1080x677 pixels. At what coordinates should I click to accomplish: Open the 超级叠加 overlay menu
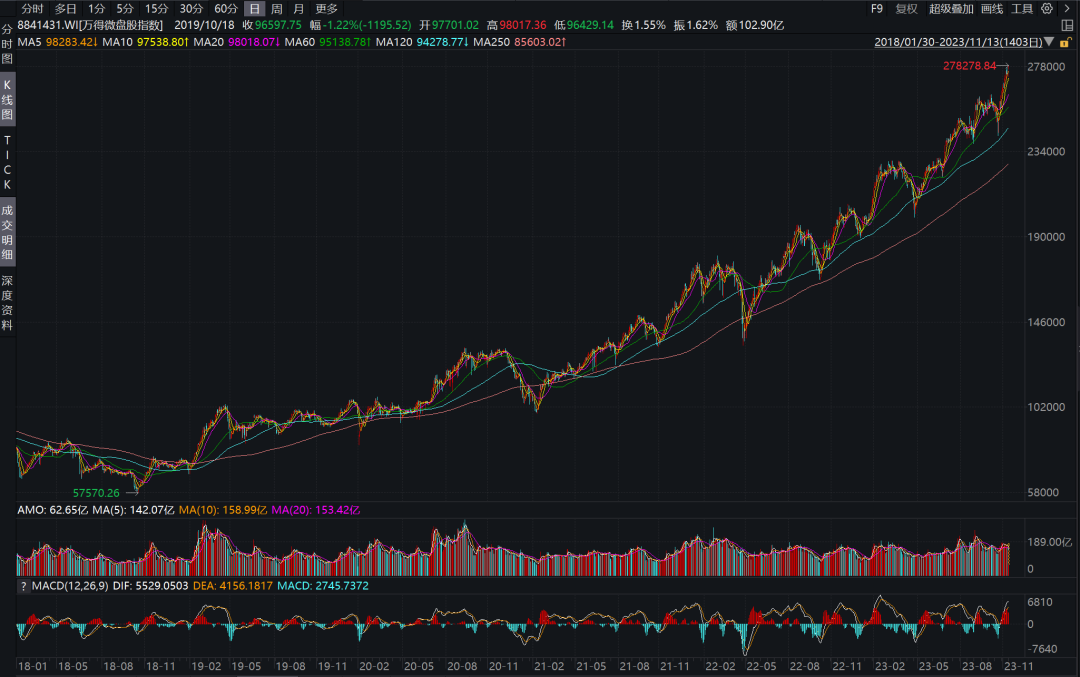951,9
